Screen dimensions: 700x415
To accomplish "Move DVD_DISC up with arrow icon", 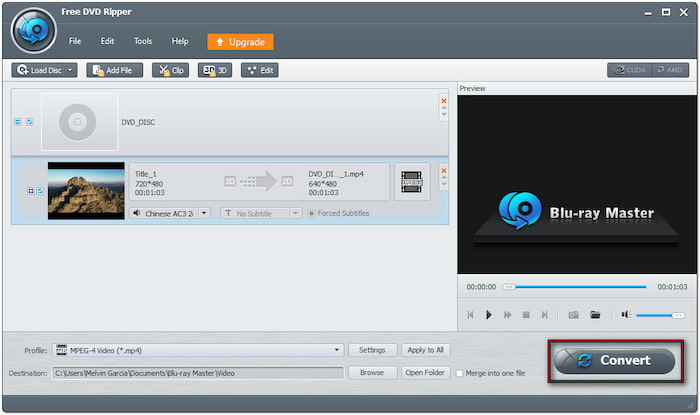I will [444, 108].
